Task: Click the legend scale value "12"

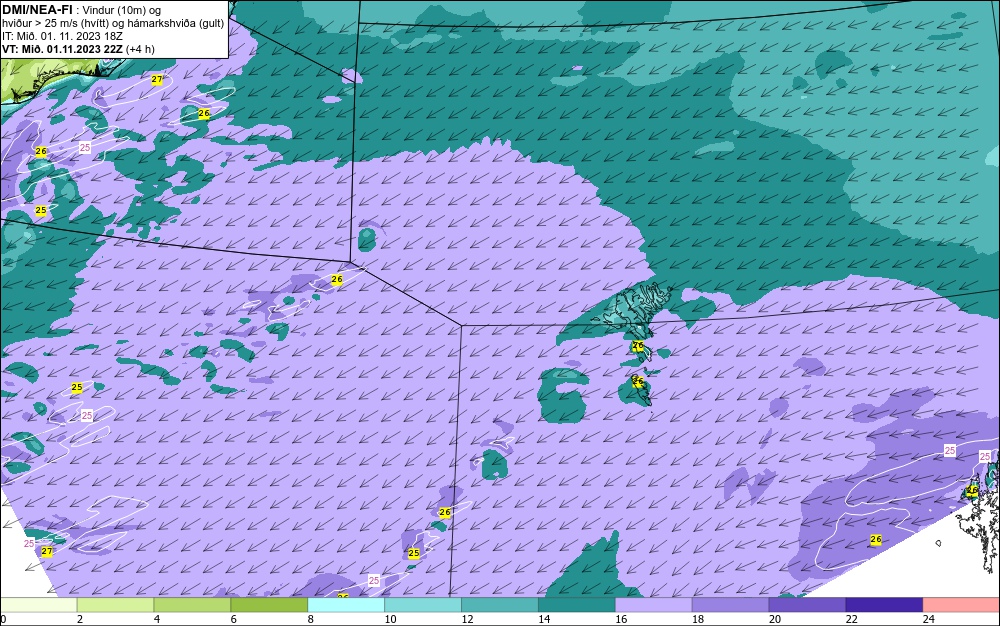Action: pyautogui.click(x=467, y=619)
